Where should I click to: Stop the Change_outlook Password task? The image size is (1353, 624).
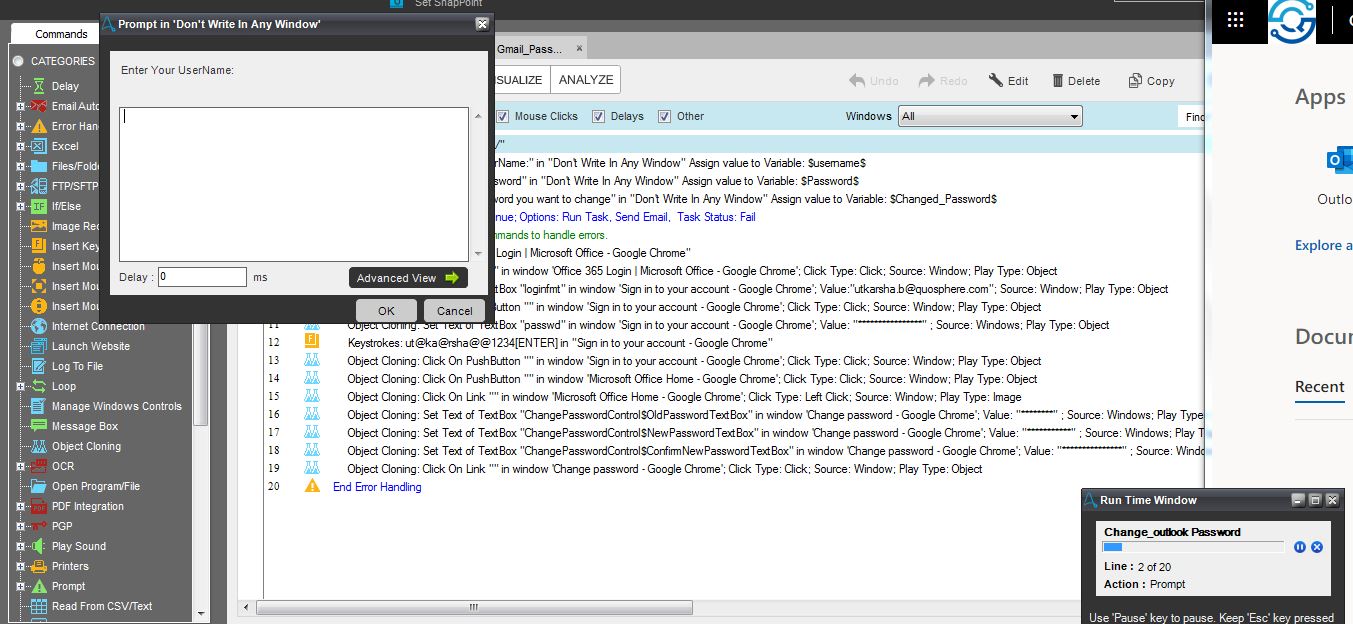[x=1317, y=547]
